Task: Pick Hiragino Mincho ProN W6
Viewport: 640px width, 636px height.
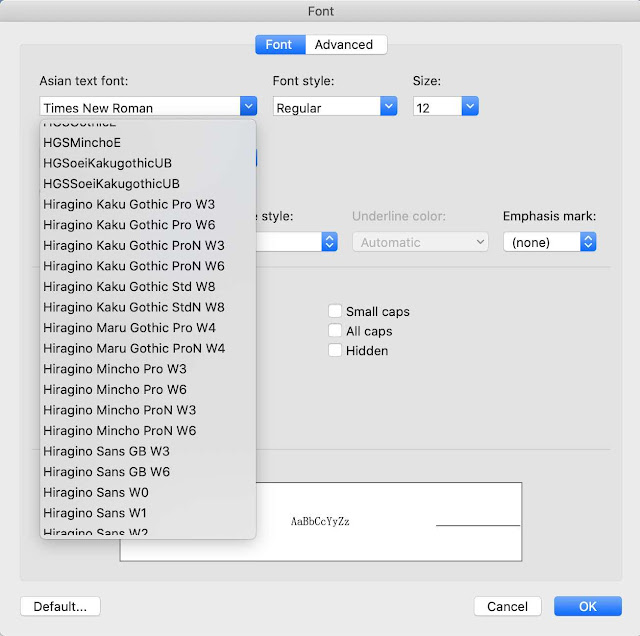Action: [x=148, y=431]
